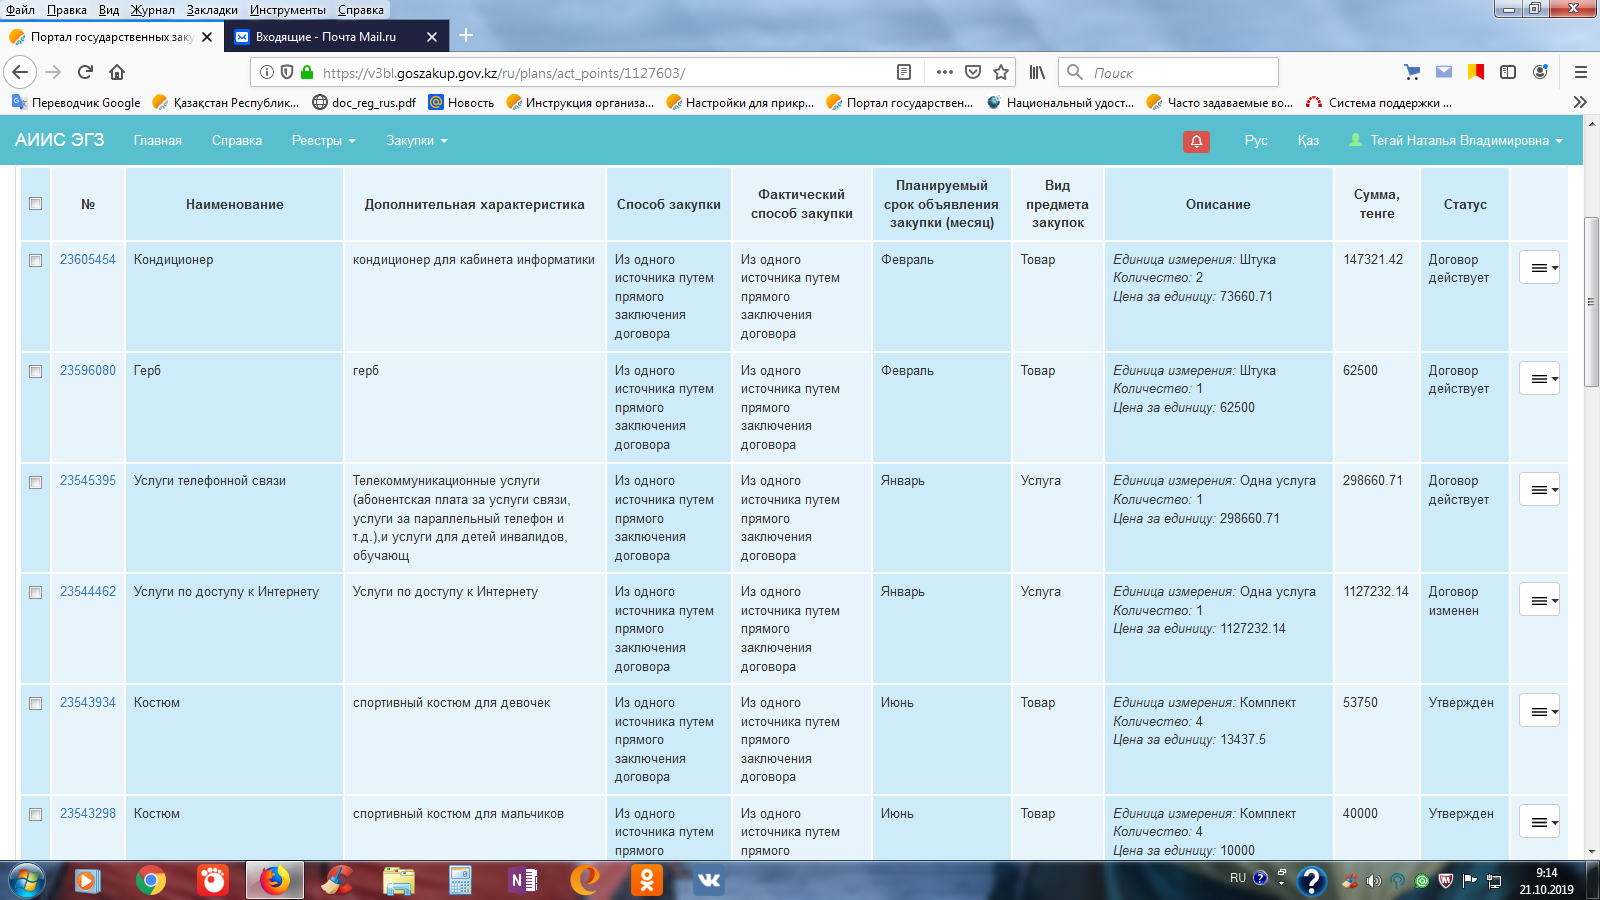Open the browser home page icon
Viewport: 1600px width, 900px height.
tap(117, 72)
